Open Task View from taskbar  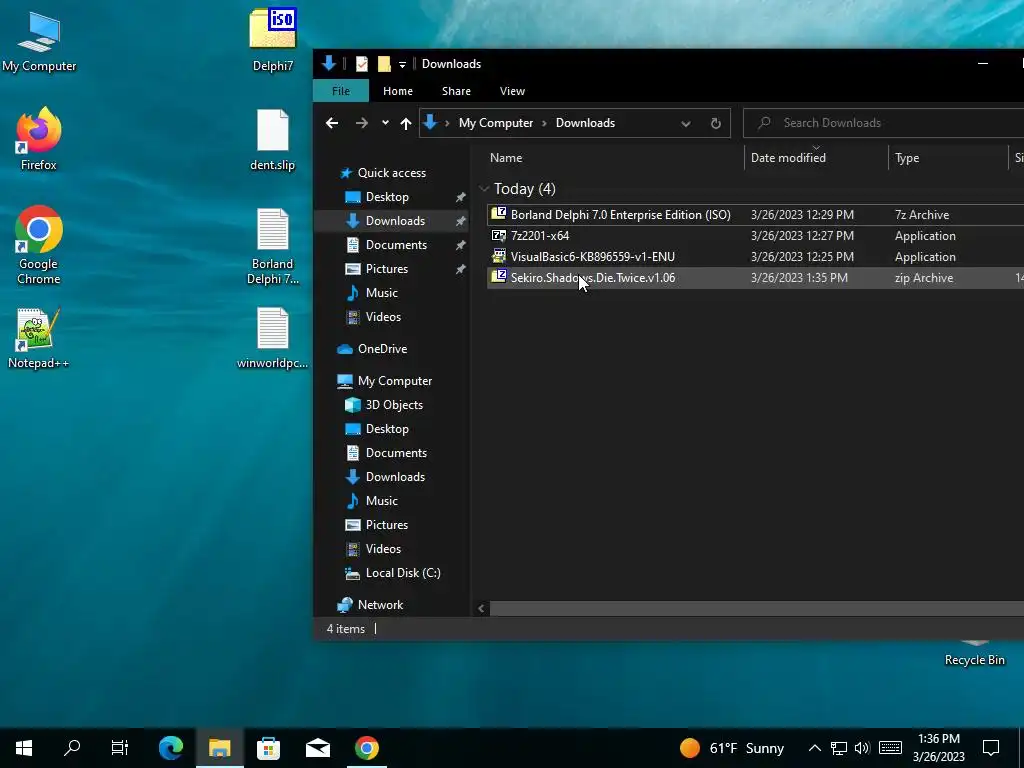point(120,748)
